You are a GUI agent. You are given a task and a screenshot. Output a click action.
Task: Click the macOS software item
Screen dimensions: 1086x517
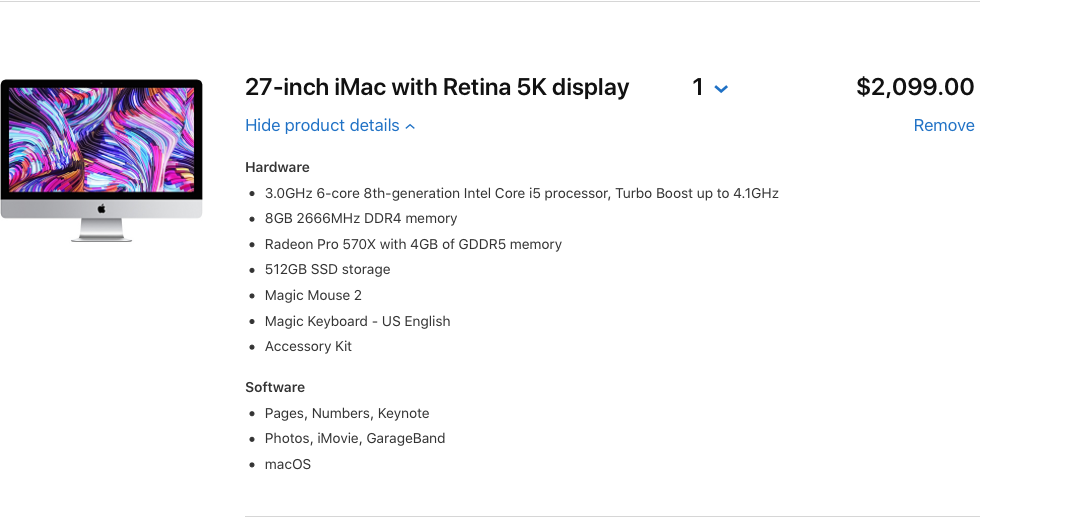(288, 464)
